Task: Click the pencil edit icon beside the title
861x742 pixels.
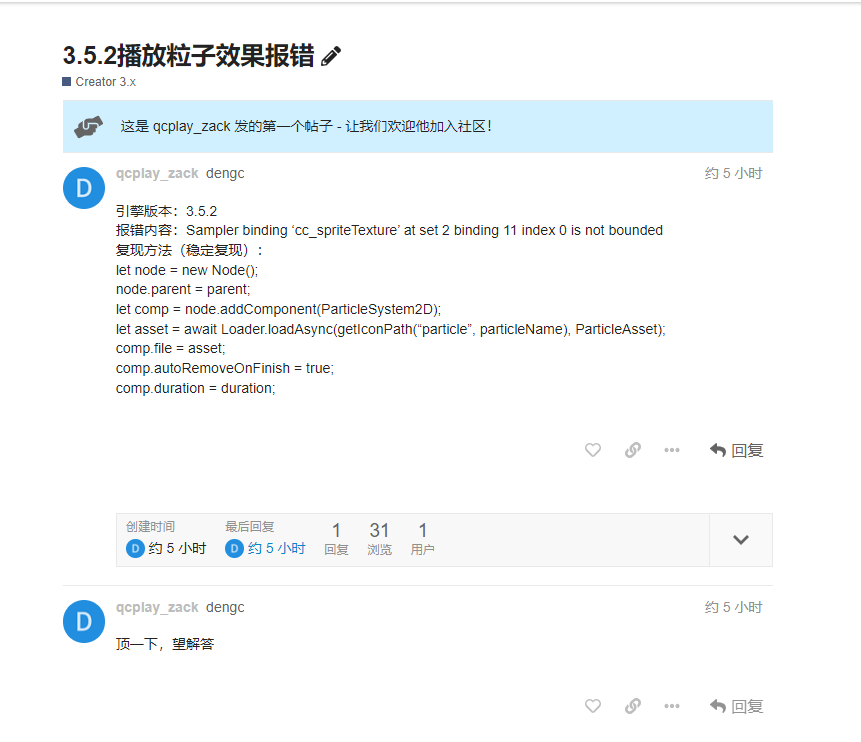Action: point(331,56)
